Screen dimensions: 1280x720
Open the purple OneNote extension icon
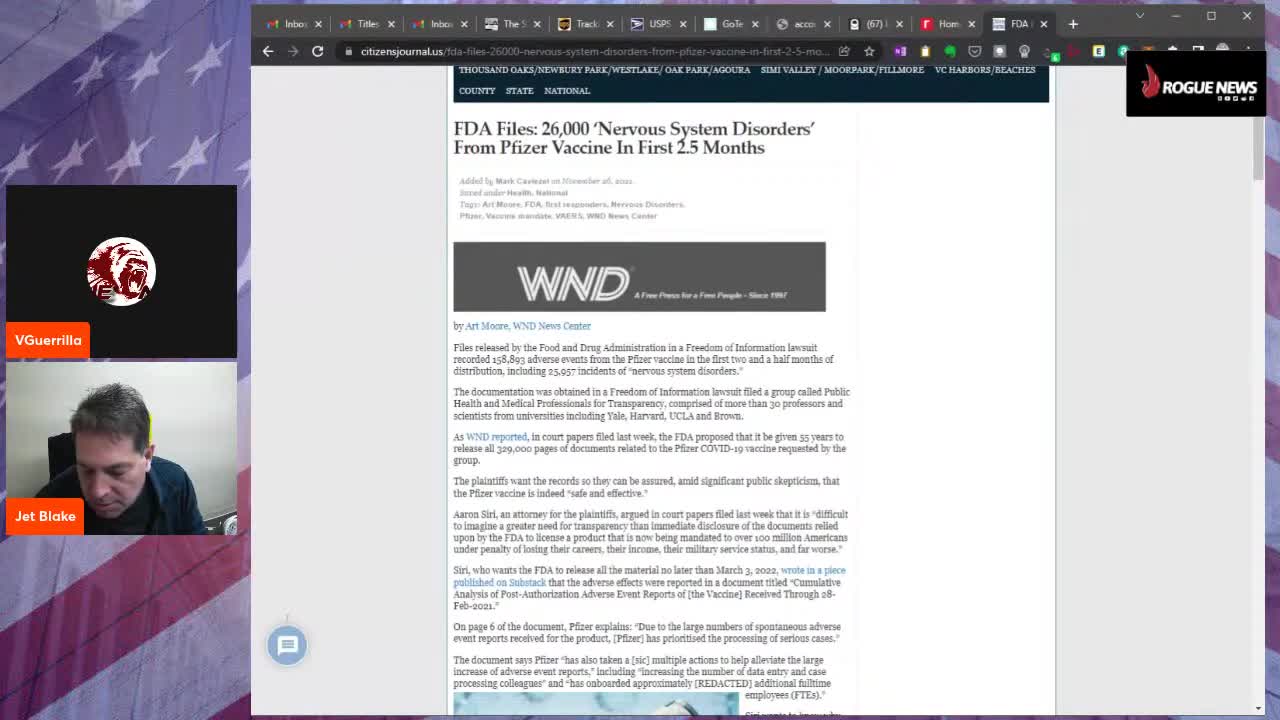(x=900, y=51)
